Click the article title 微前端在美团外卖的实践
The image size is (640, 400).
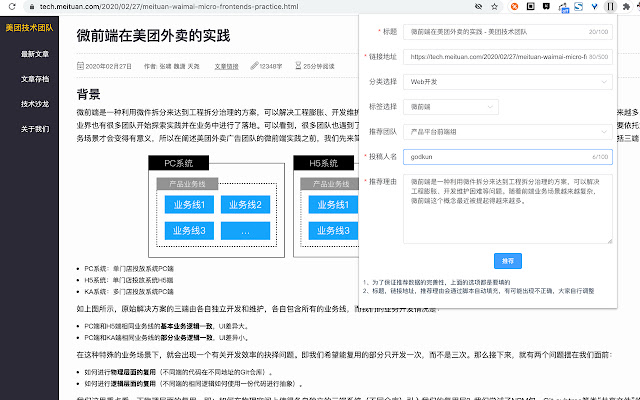coord(153,36)
